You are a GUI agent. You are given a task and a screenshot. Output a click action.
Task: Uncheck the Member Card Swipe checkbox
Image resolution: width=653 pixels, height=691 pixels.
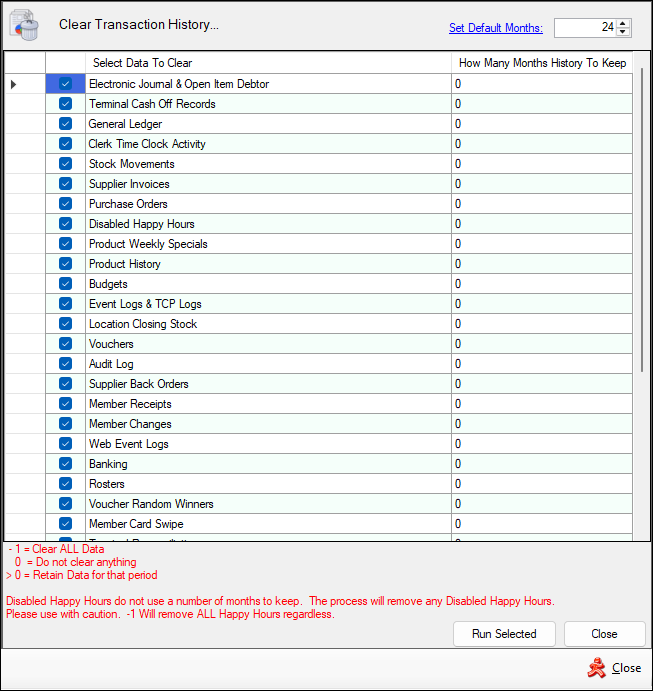pos(65,524)
